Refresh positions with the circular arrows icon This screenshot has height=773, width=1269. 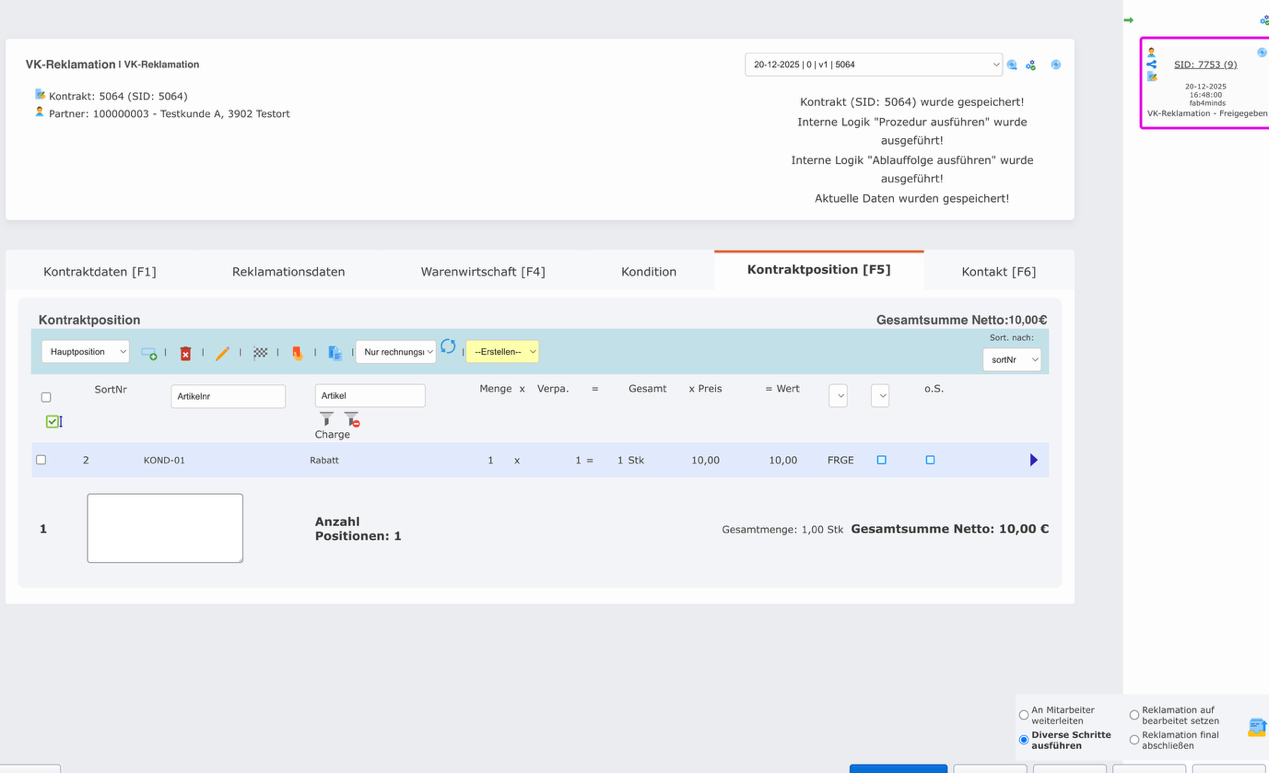(x=447, y=350)
